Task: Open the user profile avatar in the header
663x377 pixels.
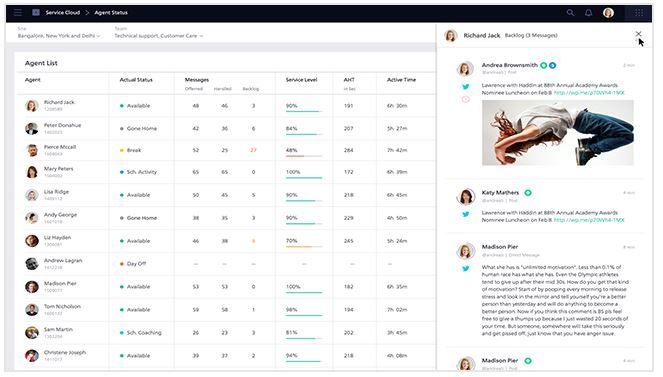Action: coord(608,13)
